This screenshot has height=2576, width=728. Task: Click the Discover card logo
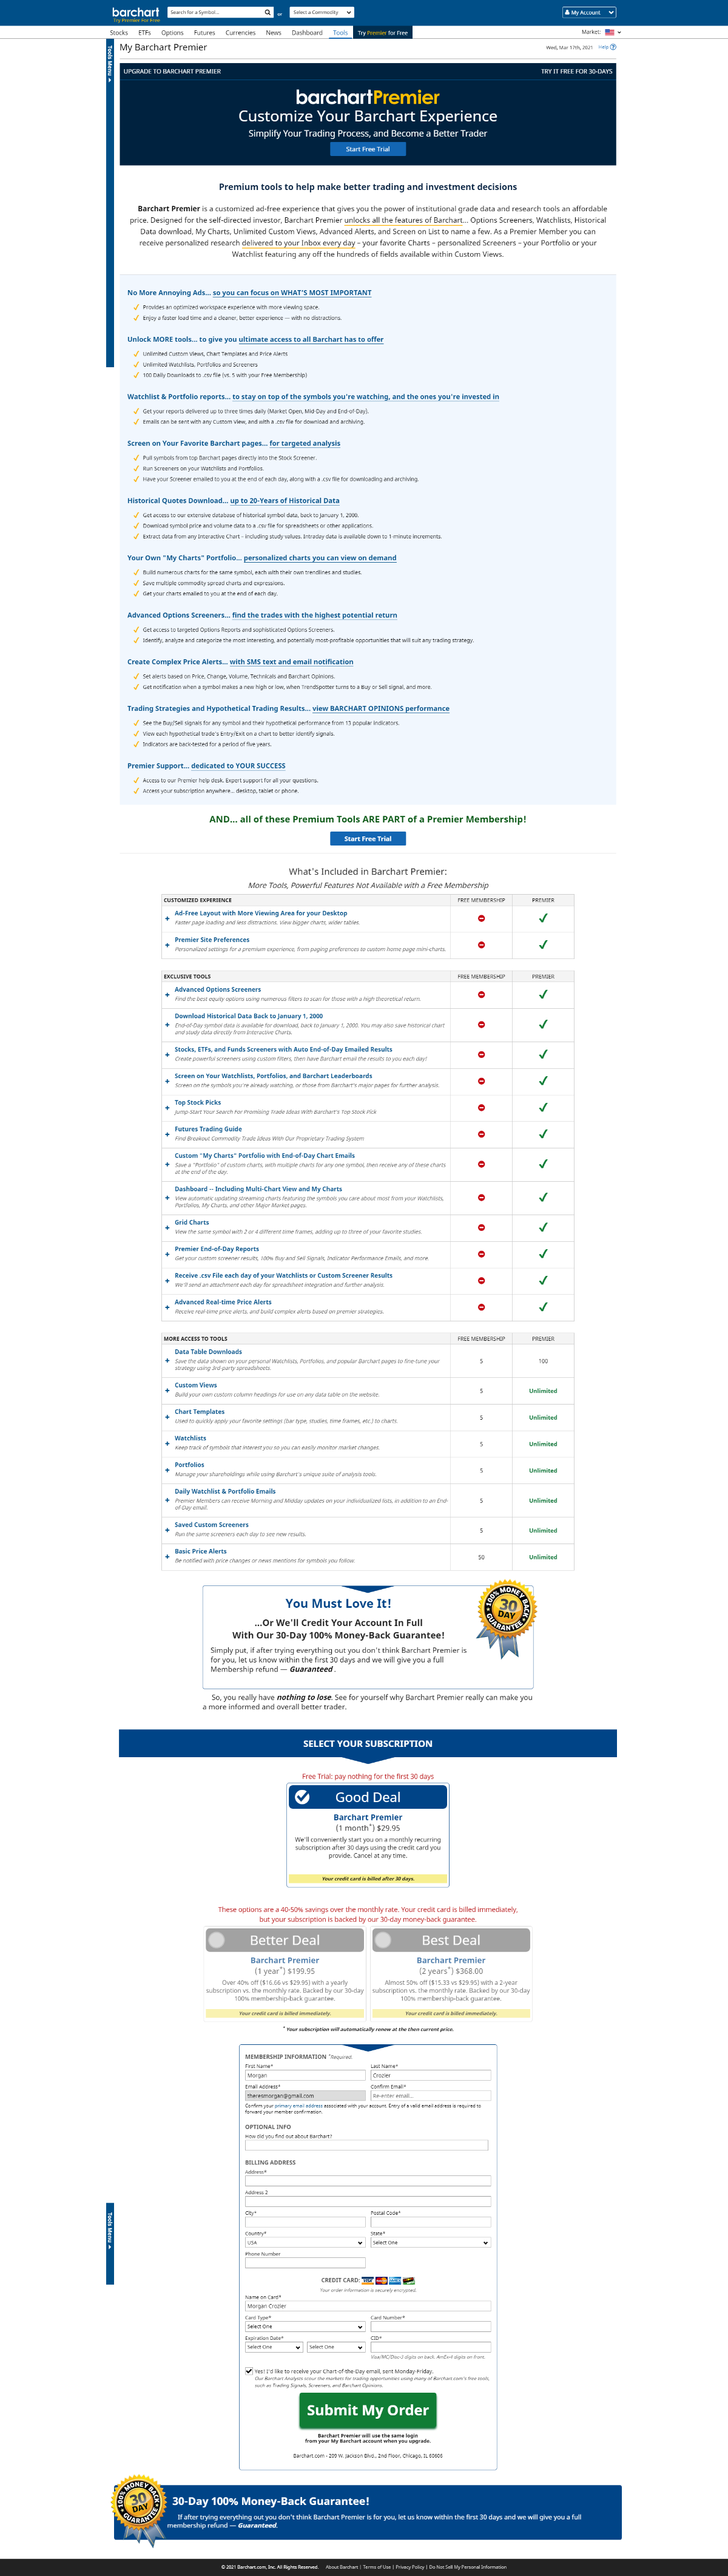tap(409, 2280)
